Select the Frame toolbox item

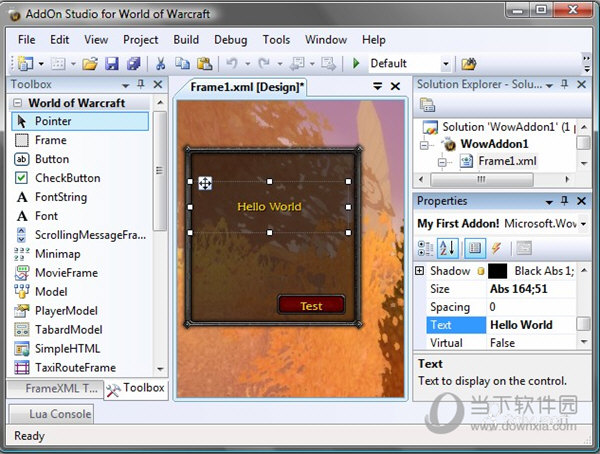[80, 140]
